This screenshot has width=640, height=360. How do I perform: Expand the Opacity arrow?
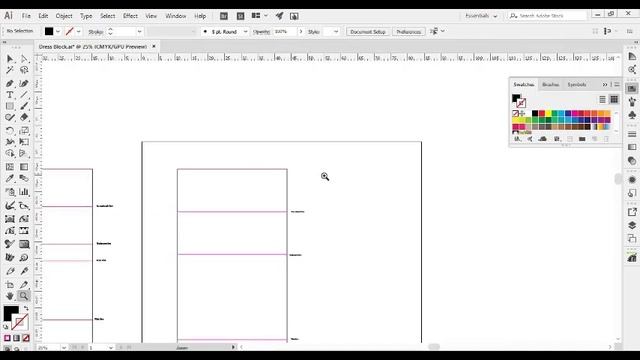tap(301, 31)
